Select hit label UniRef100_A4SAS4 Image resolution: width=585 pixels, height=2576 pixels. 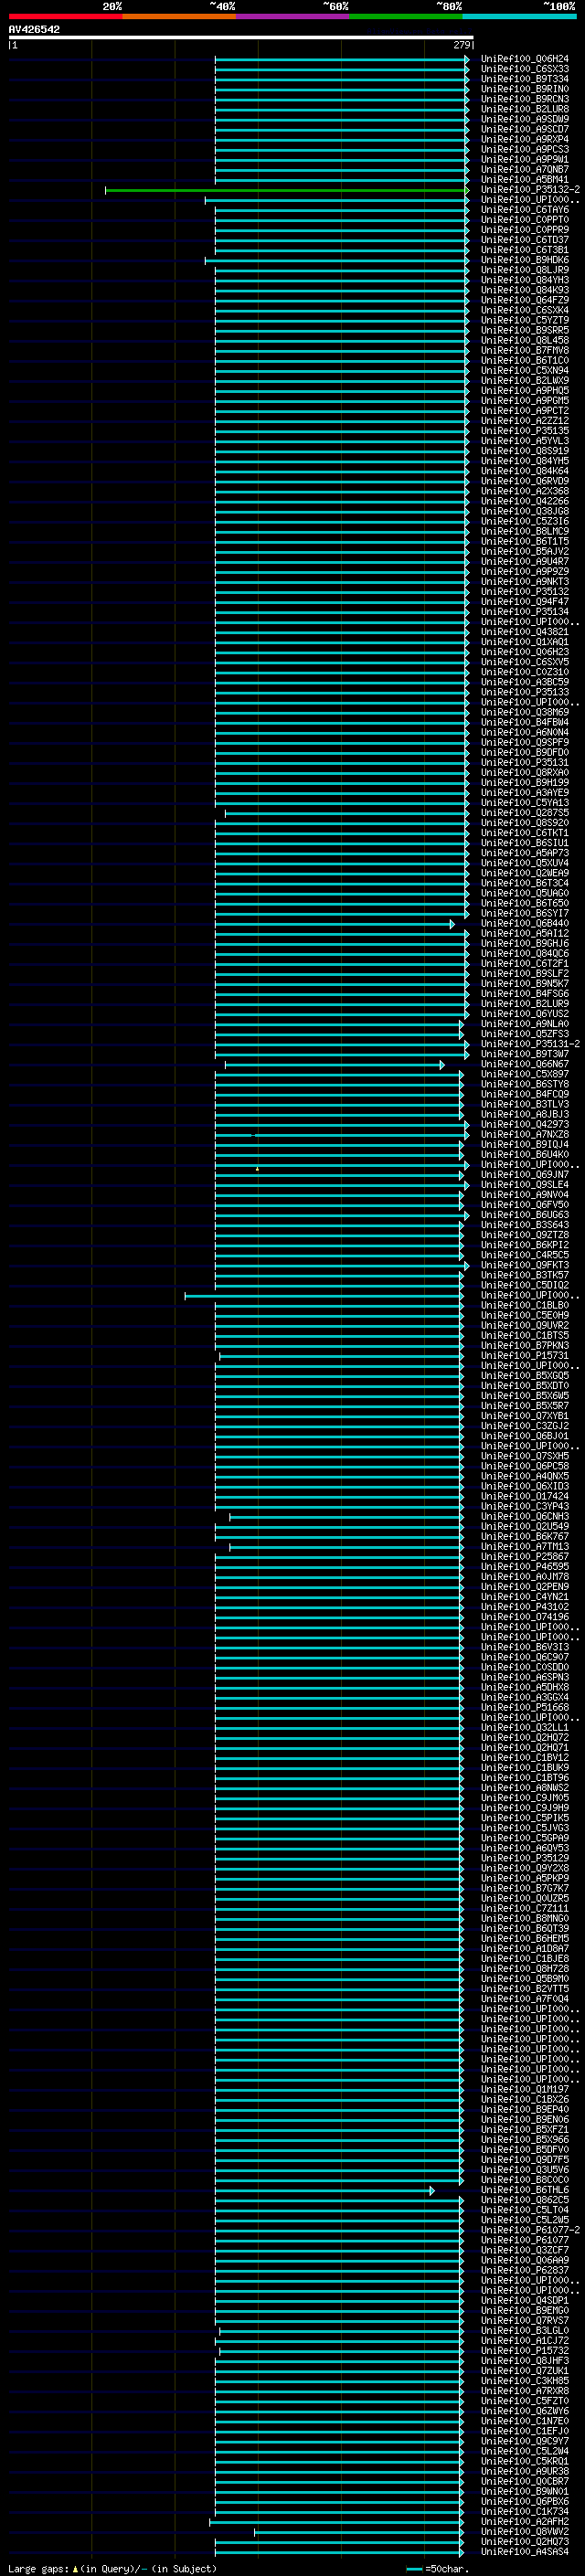[524, 2552]
